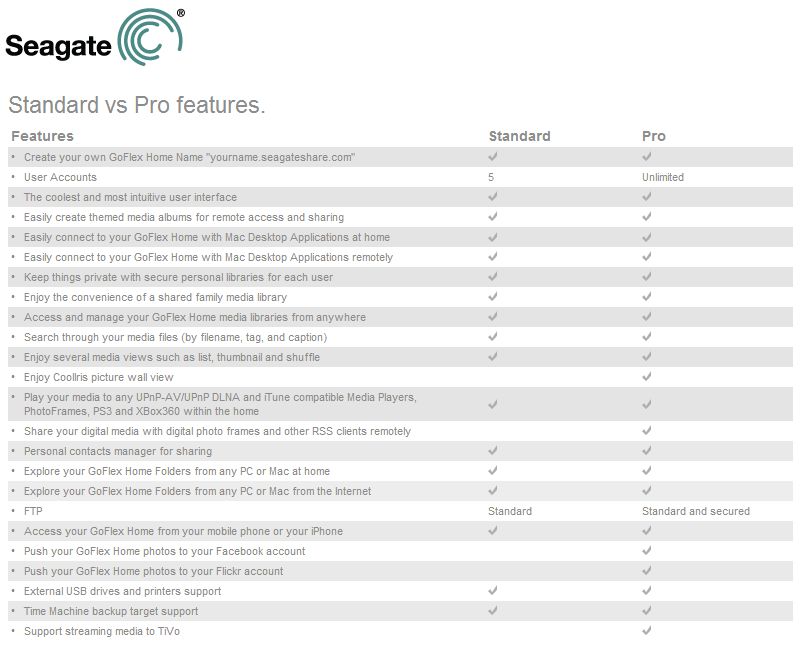
Task: Select the Standard column header
Action: point(519,136)
